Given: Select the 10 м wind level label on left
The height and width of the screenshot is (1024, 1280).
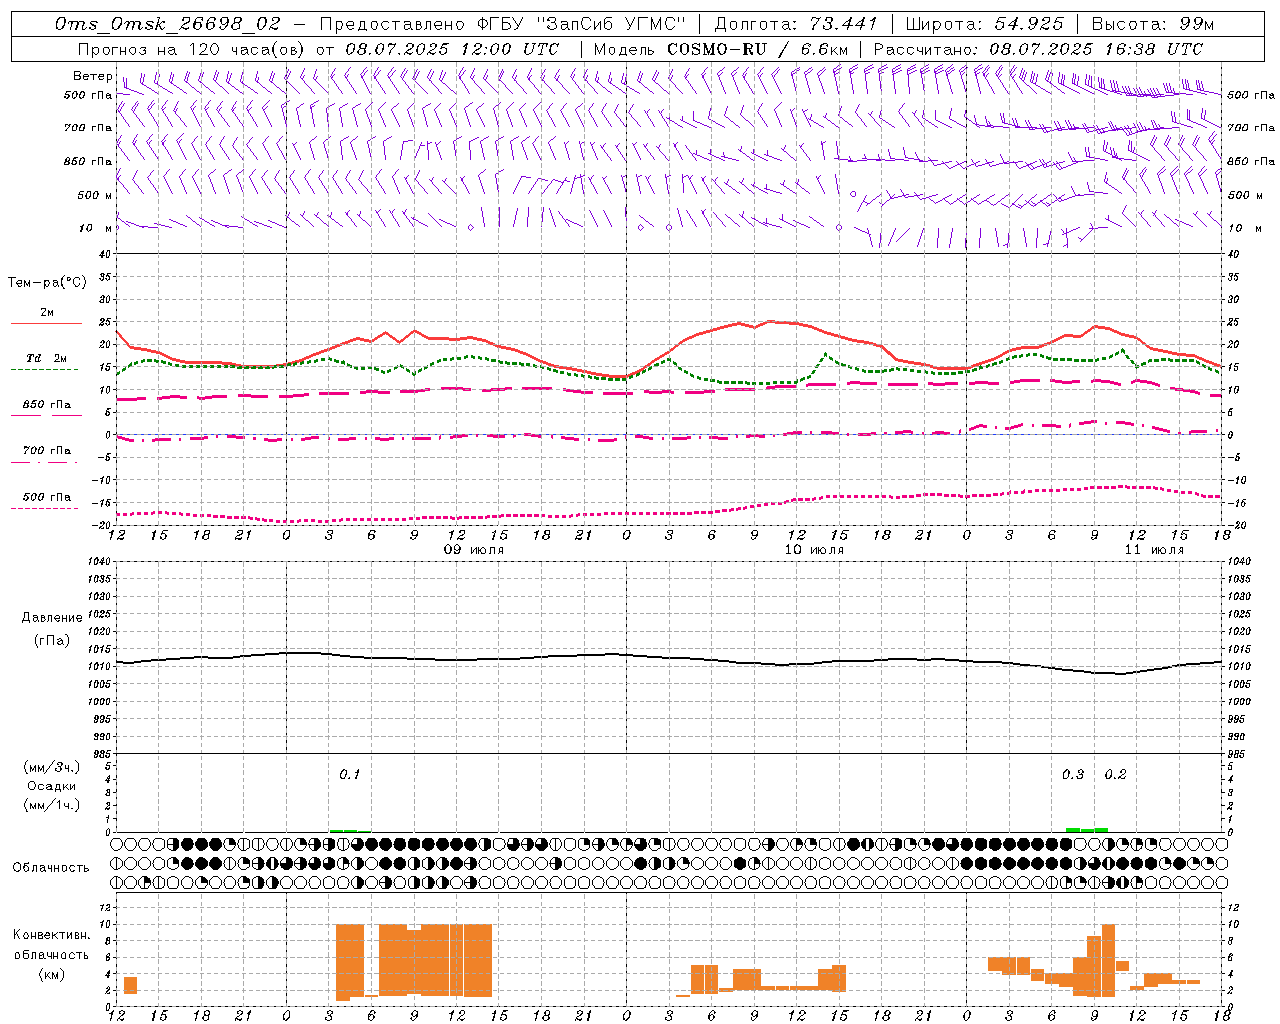Looking at the screenshot, I should pos(95,228).
